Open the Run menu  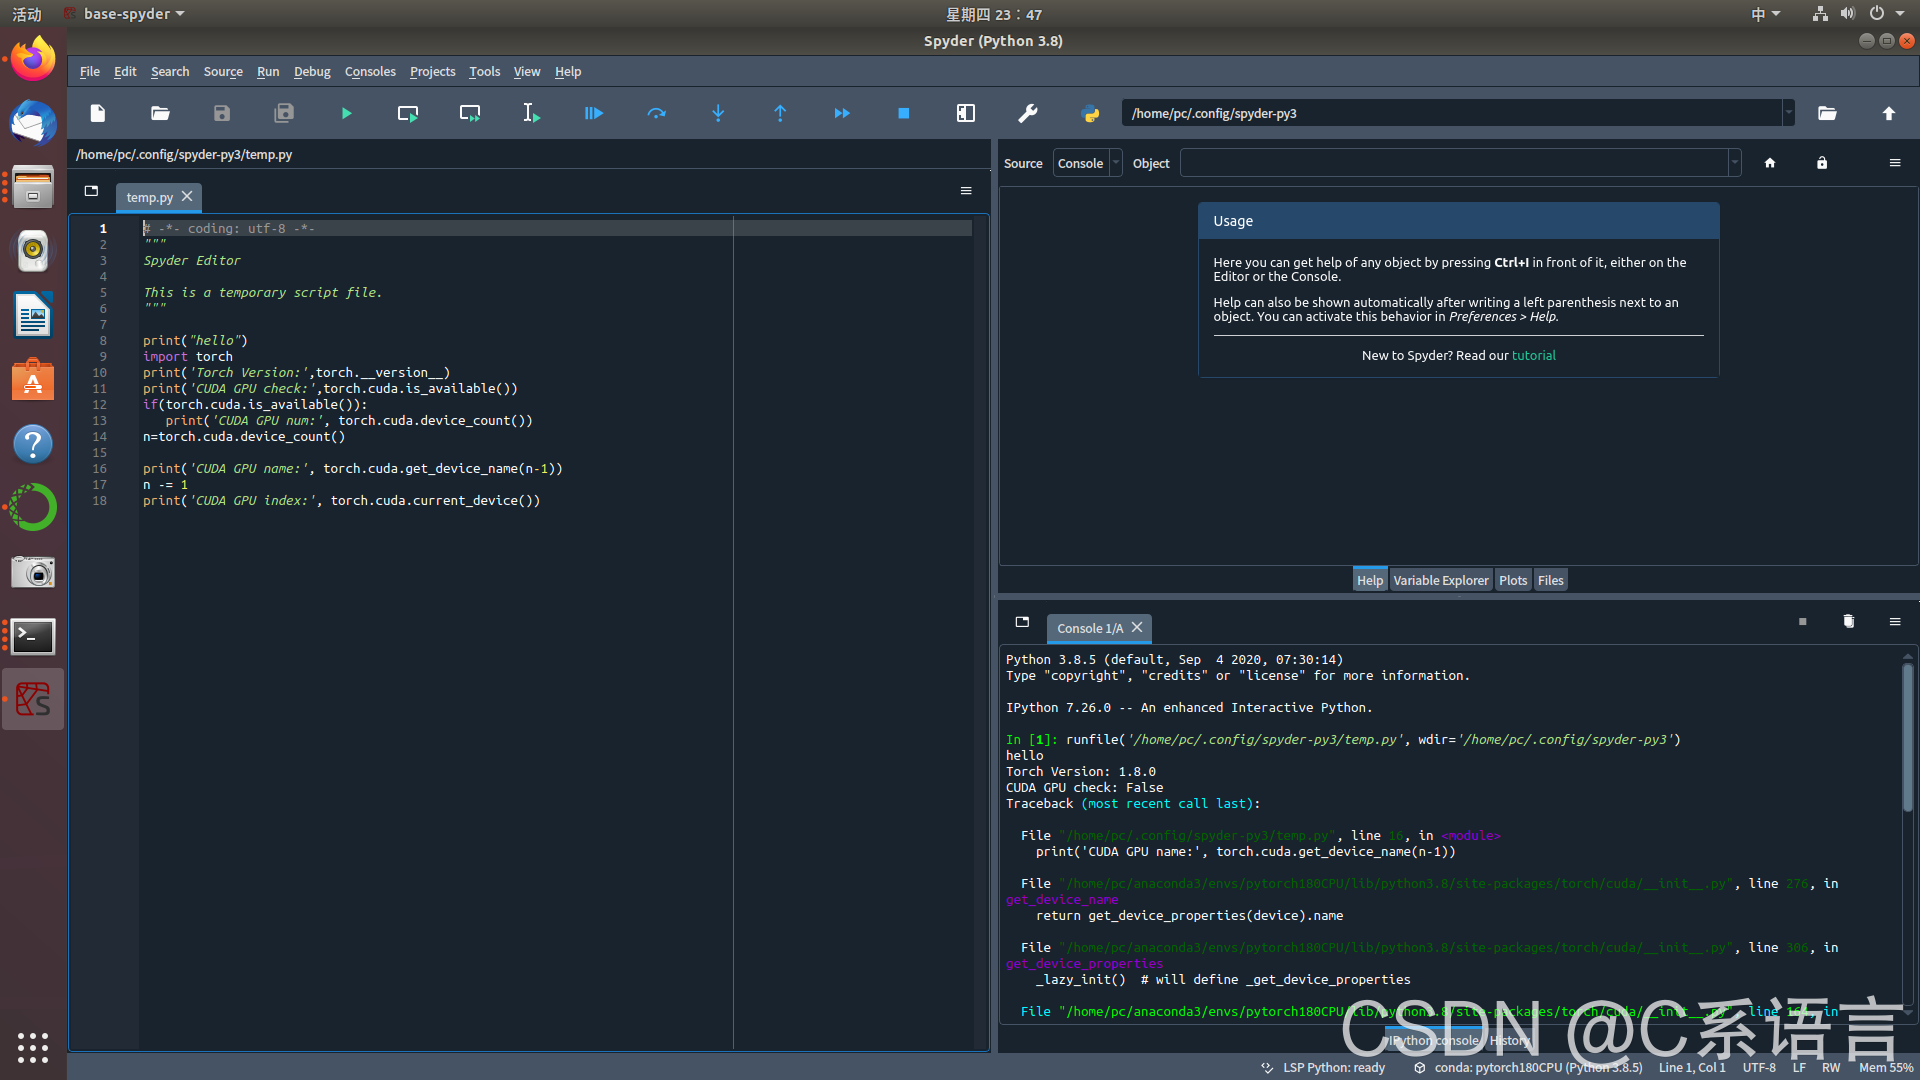(x=268, y=72)
